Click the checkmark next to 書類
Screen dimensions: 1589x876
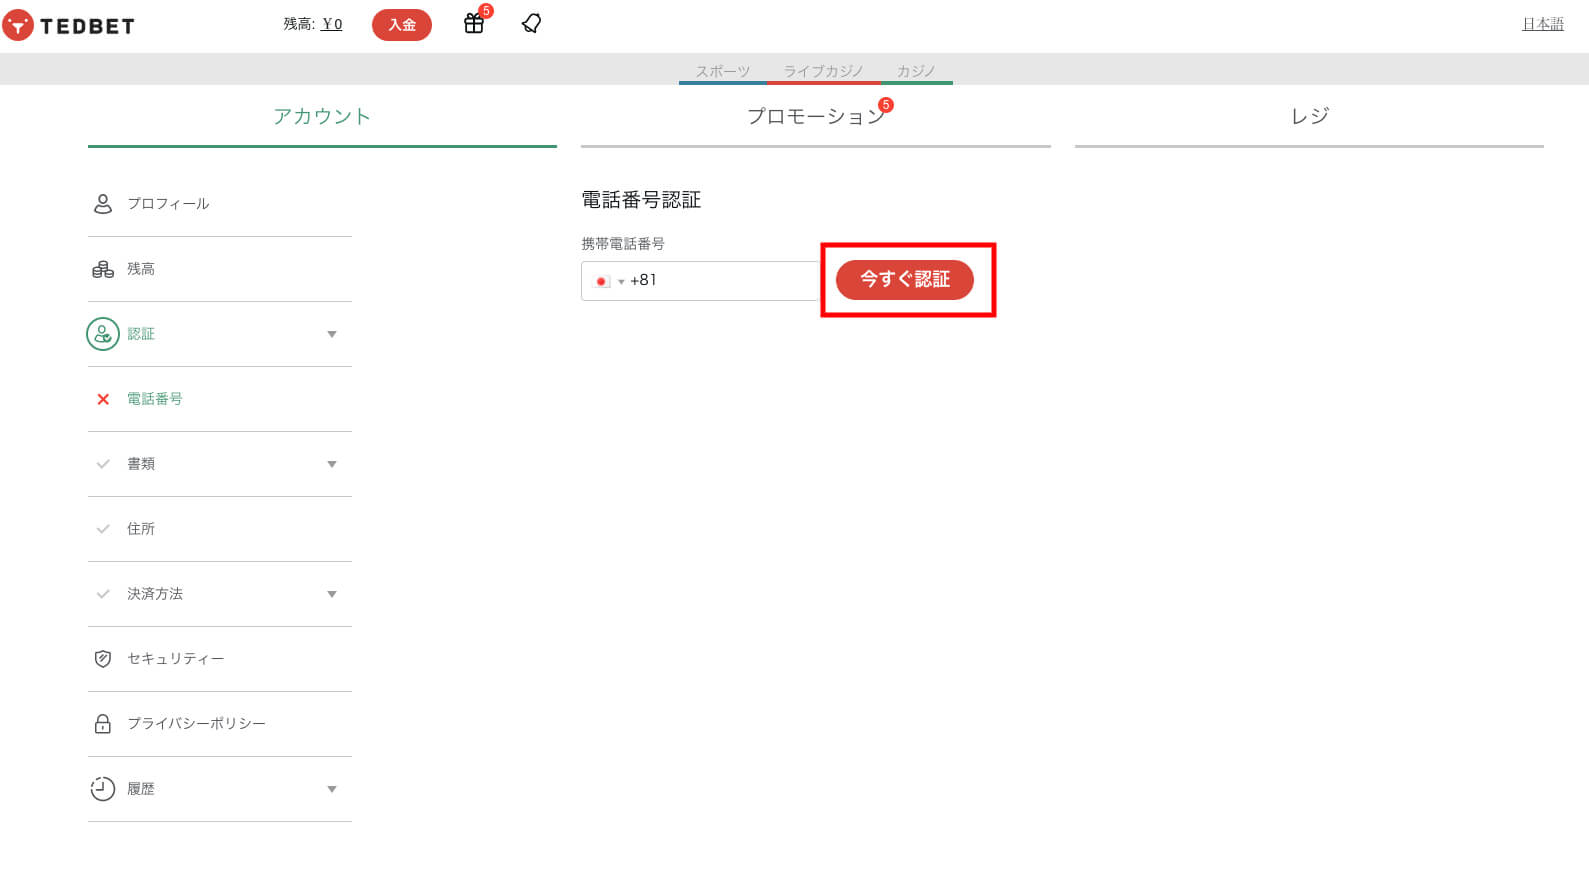103,464
